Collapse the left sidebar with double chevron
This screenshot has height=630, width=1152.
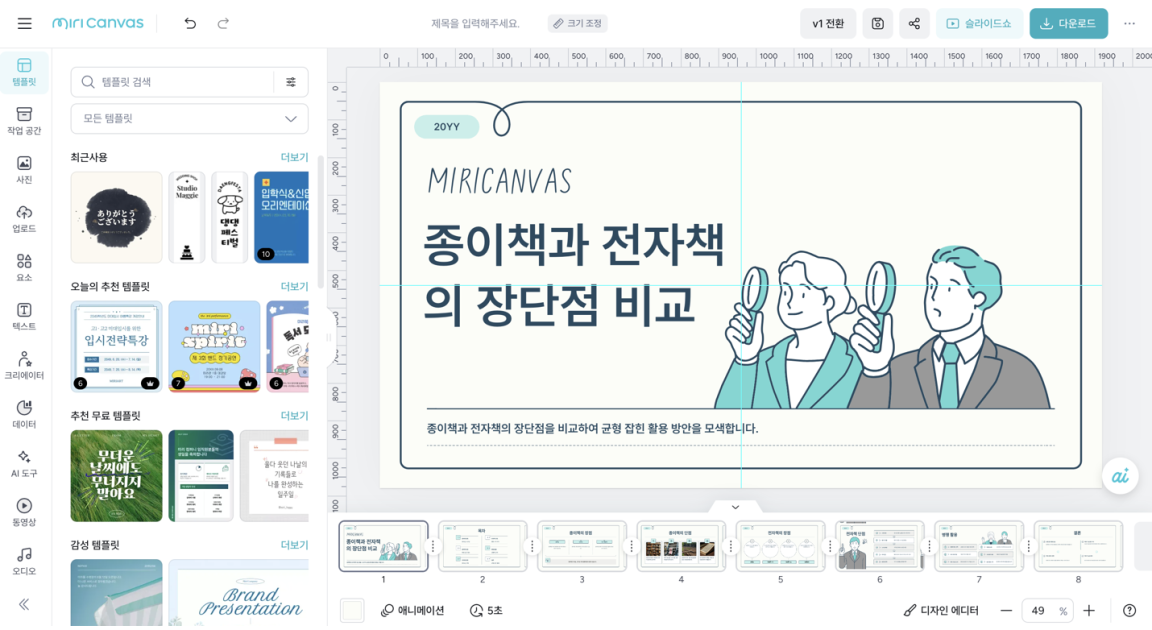click(x=24, y=604)
